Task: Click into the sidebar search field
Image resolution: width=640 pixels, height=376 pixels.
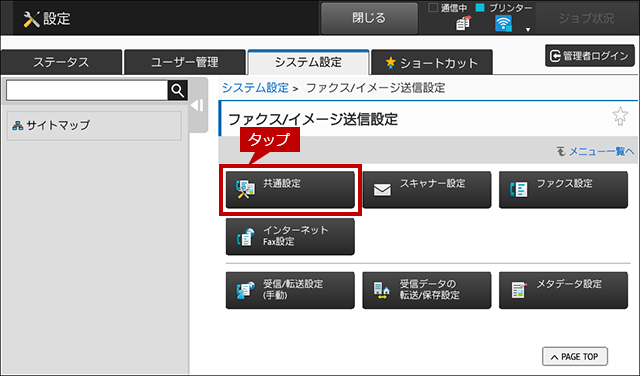Action: tap(87, 90)
